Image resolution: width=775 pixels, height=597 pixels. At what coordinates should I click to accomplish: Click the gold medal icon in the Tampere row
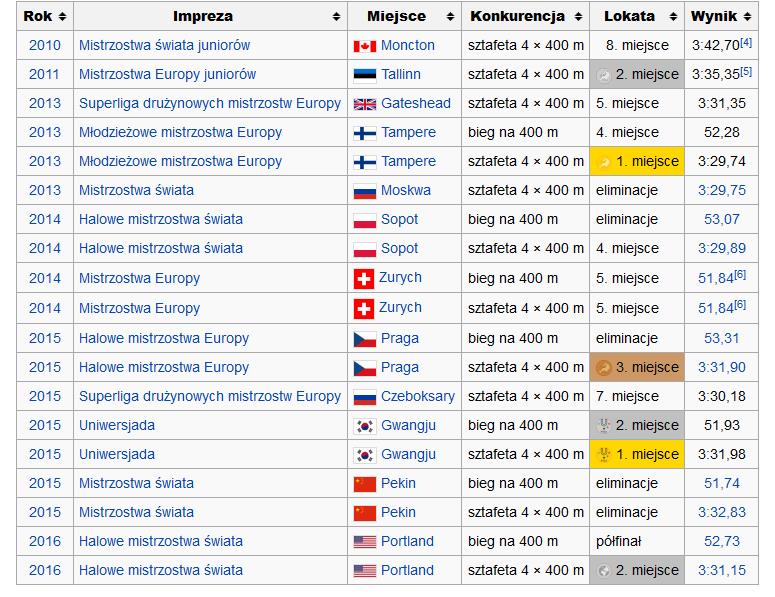pos(604,162)
